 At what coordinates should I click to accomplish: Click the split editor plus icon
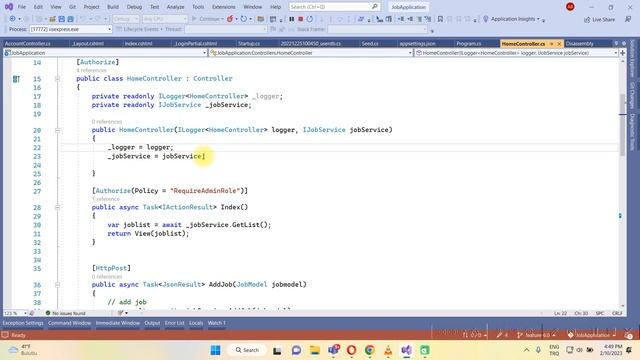click(x=622, y=53)
